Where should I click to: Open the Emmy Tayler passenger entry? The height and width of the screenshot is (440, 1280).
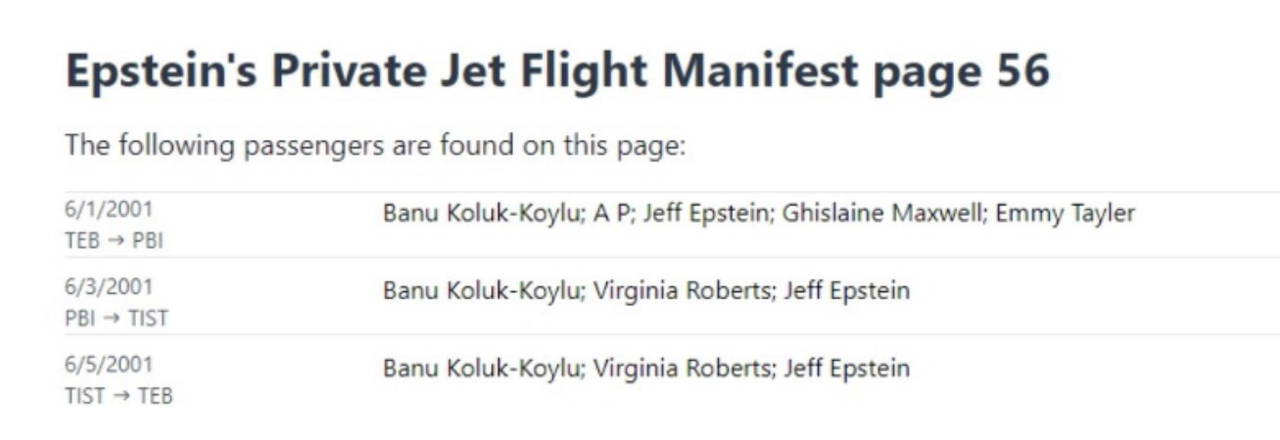1065,213
